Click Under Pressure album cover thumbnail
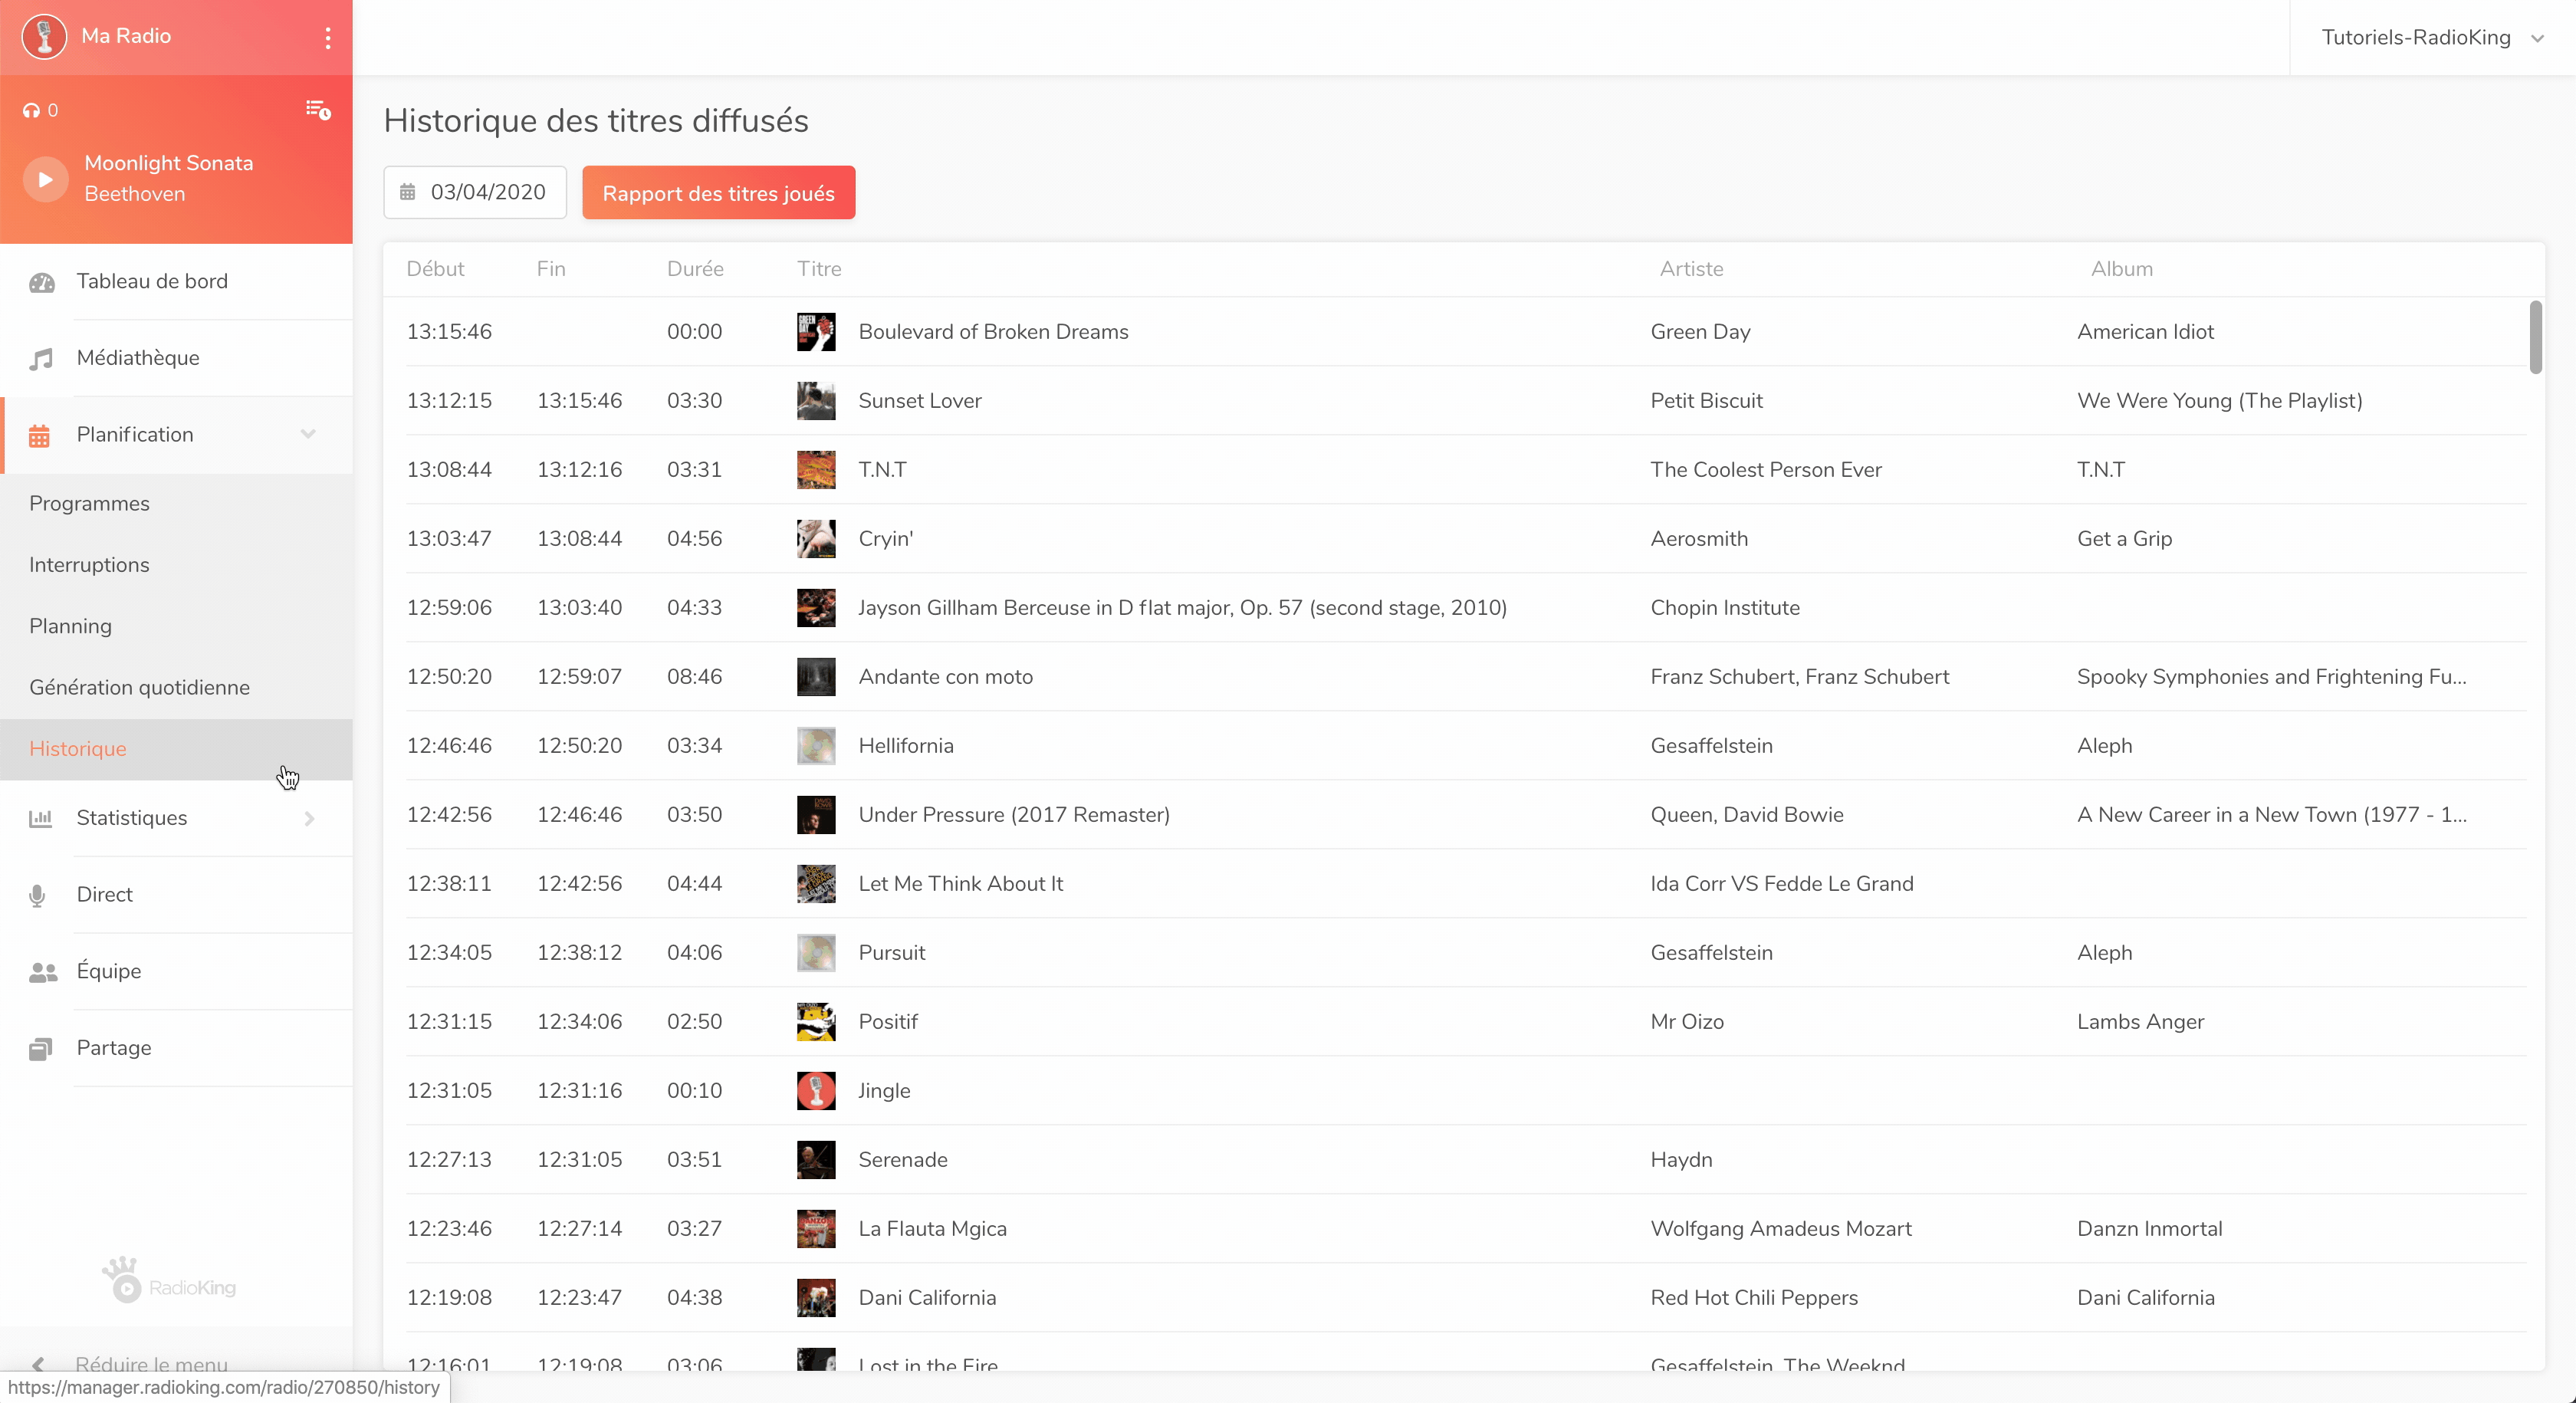Screen dimensions: 2576x1403 (x=816, y=815)
